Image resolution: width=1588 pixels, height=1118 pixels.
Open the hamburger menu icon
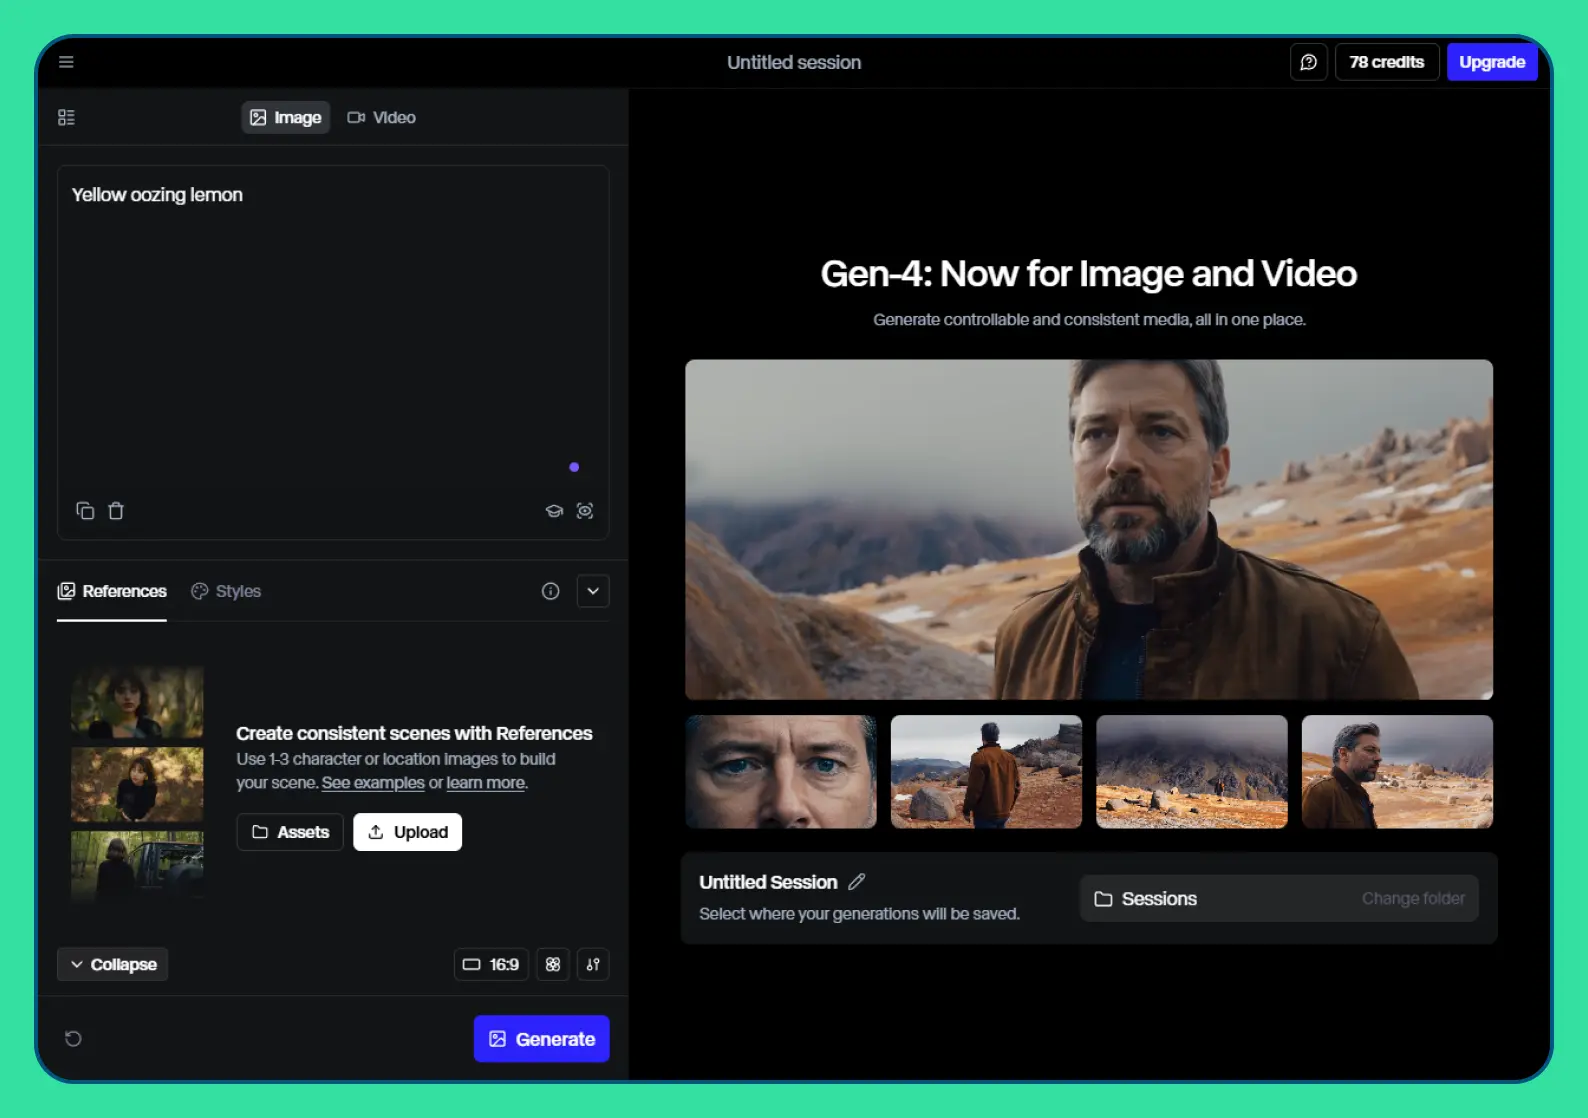(x=66, y=62)
